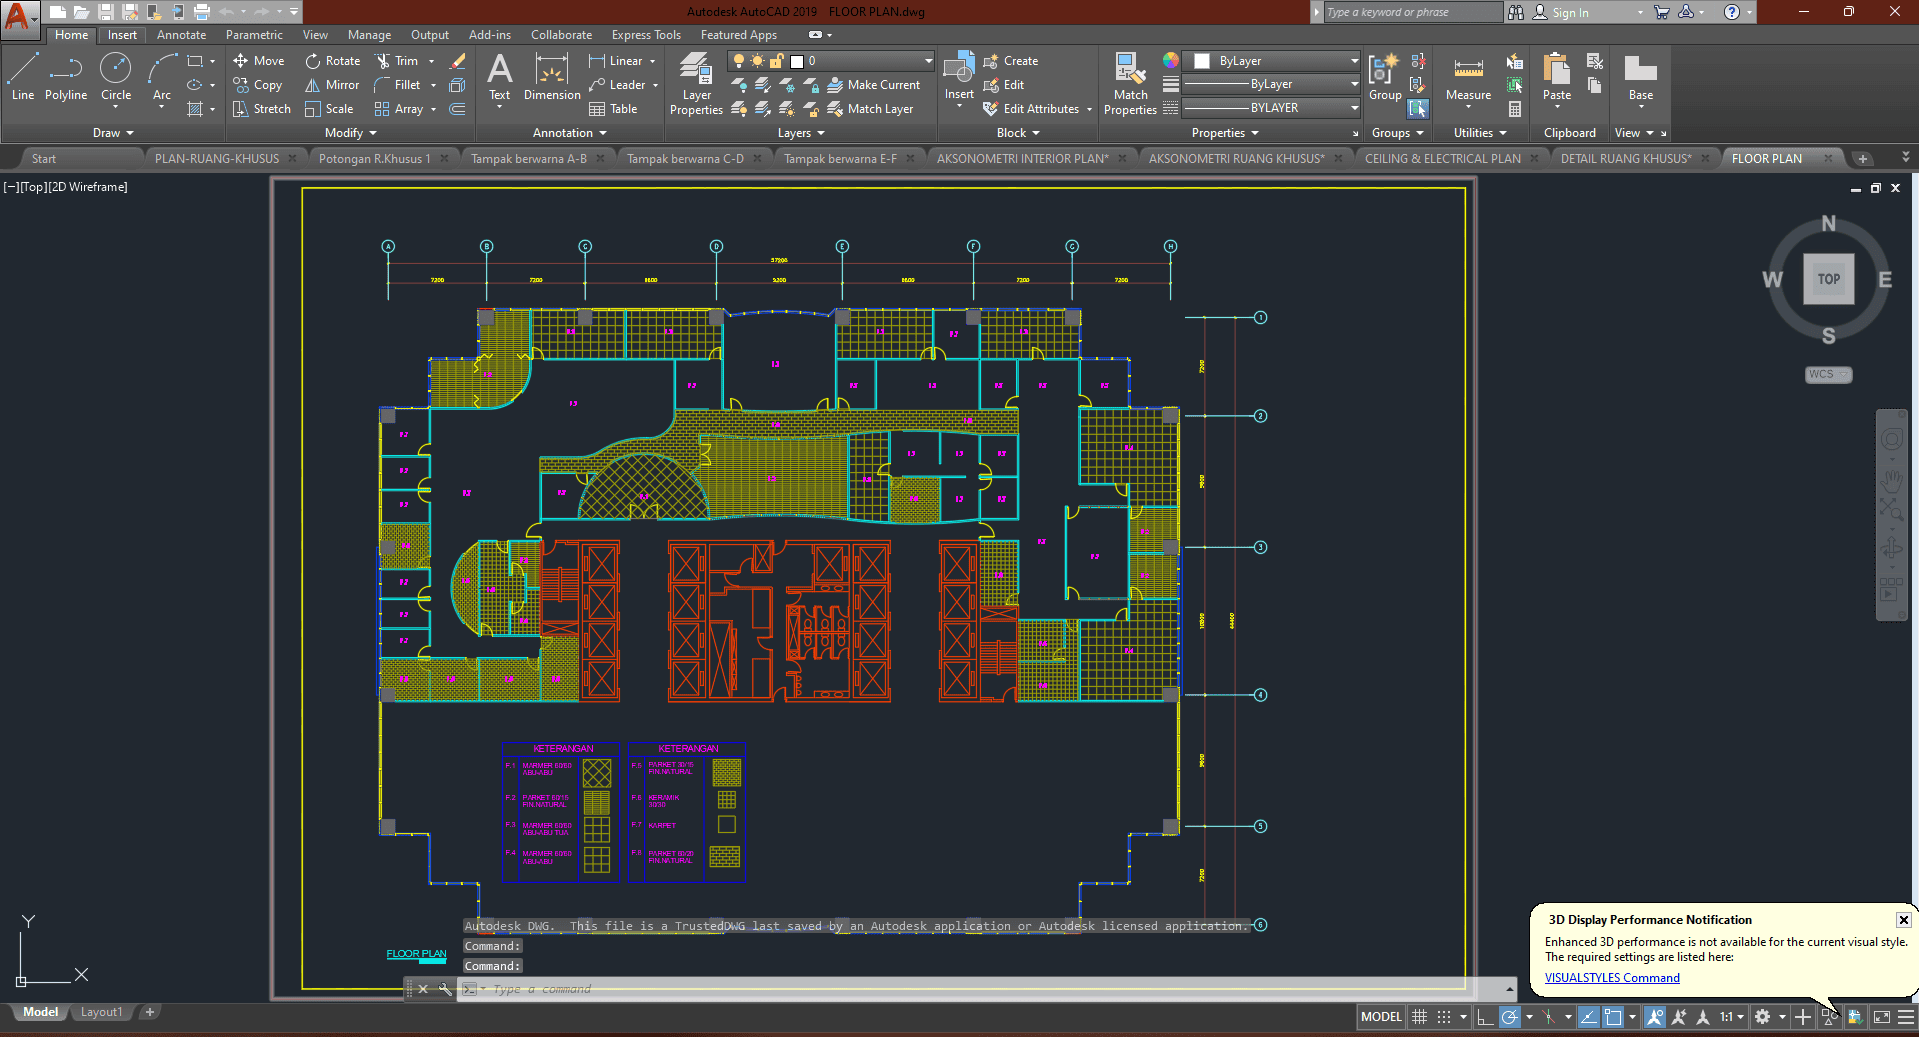Choose the Erase tool in Modify panel
Screen dimensions: 1919x1037
pos(457,61)
